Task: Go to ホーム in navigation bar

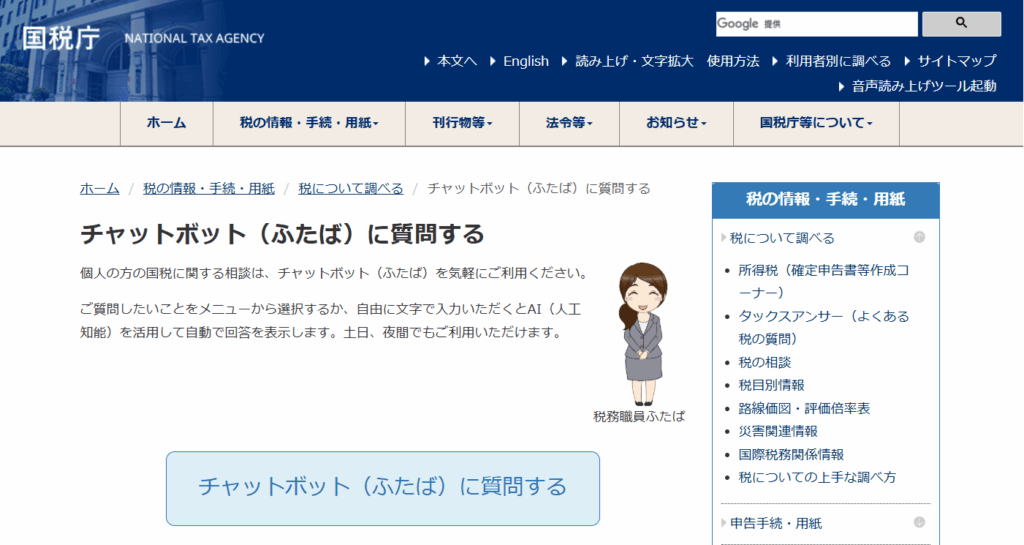Action: tap(166, 123)
